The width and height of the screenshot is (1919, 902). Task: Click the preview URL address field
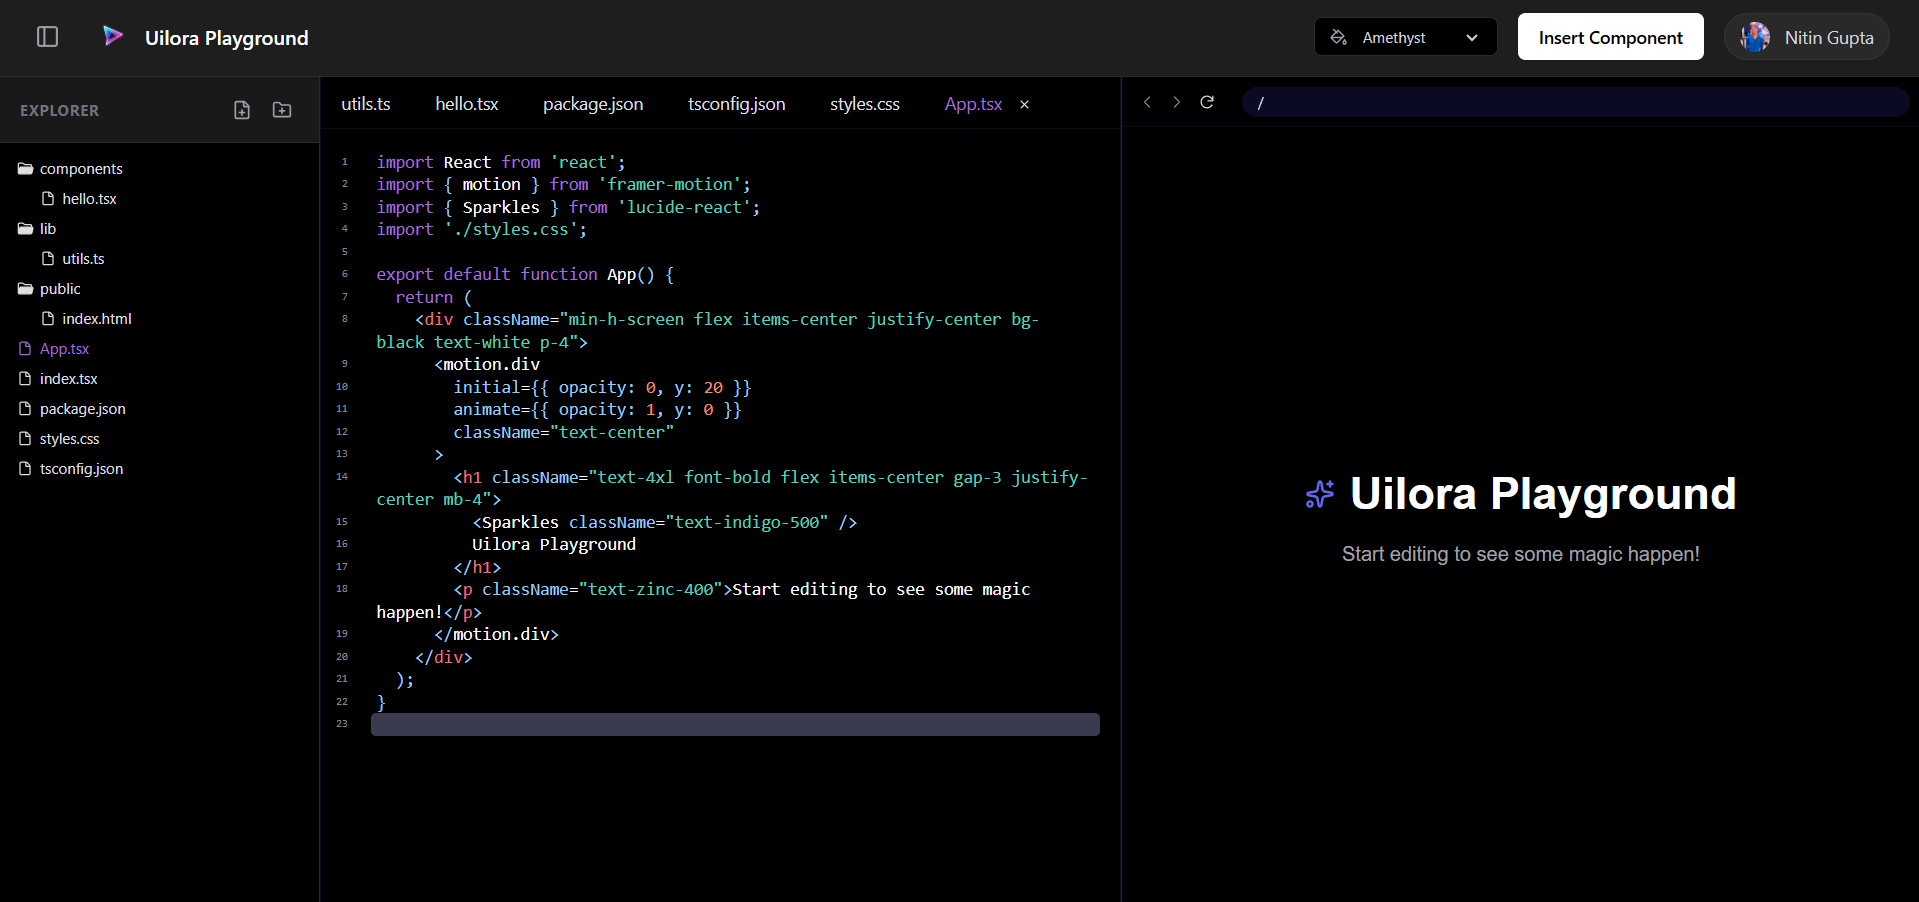1575,102
